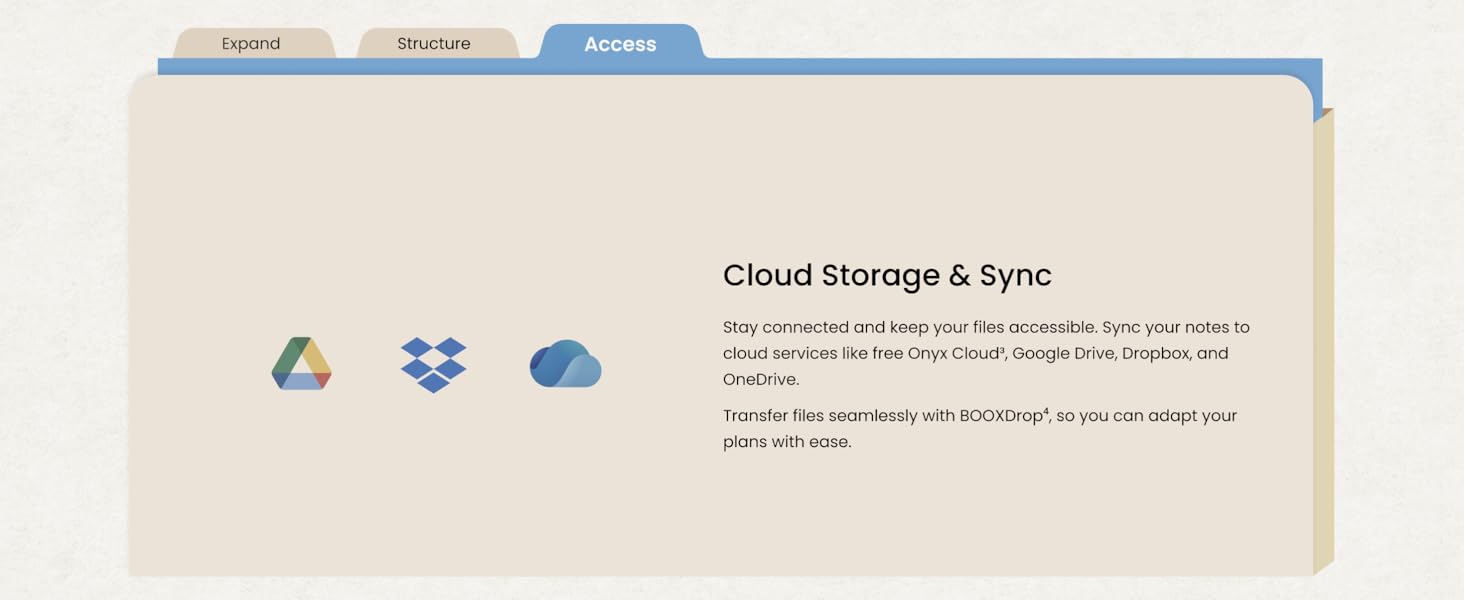Click the Dropbox icon
This screenshot has height=600, width=1464.
[433, 365]
